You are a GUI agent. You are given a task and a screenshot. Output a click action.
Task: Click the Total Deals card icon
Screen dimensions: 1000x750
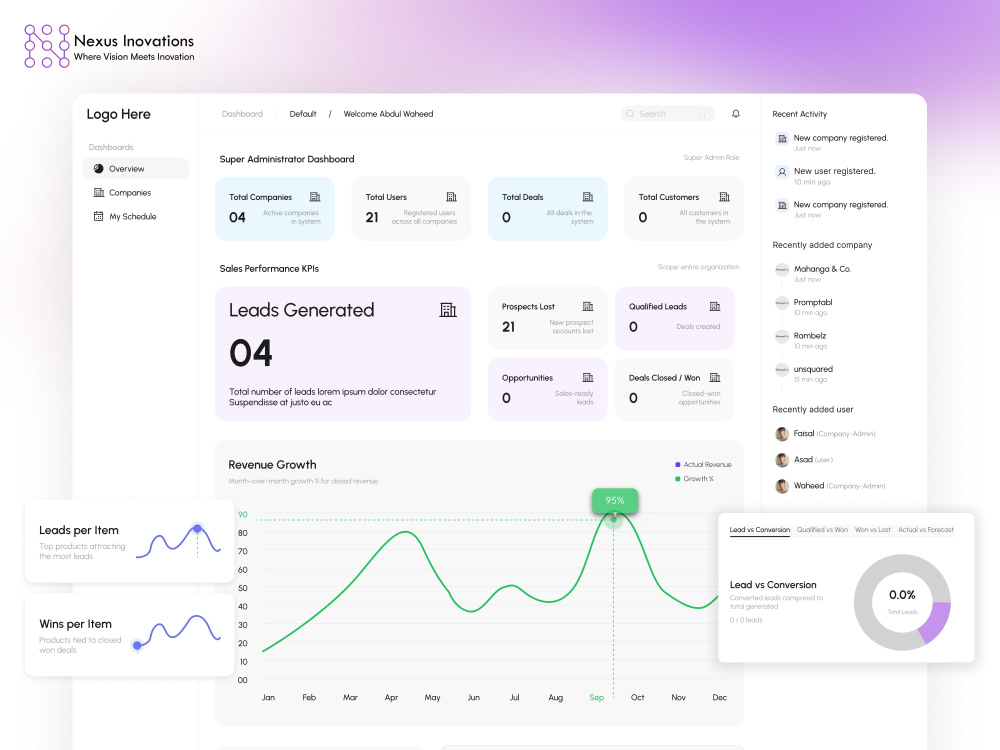click(x=587, y=197)
